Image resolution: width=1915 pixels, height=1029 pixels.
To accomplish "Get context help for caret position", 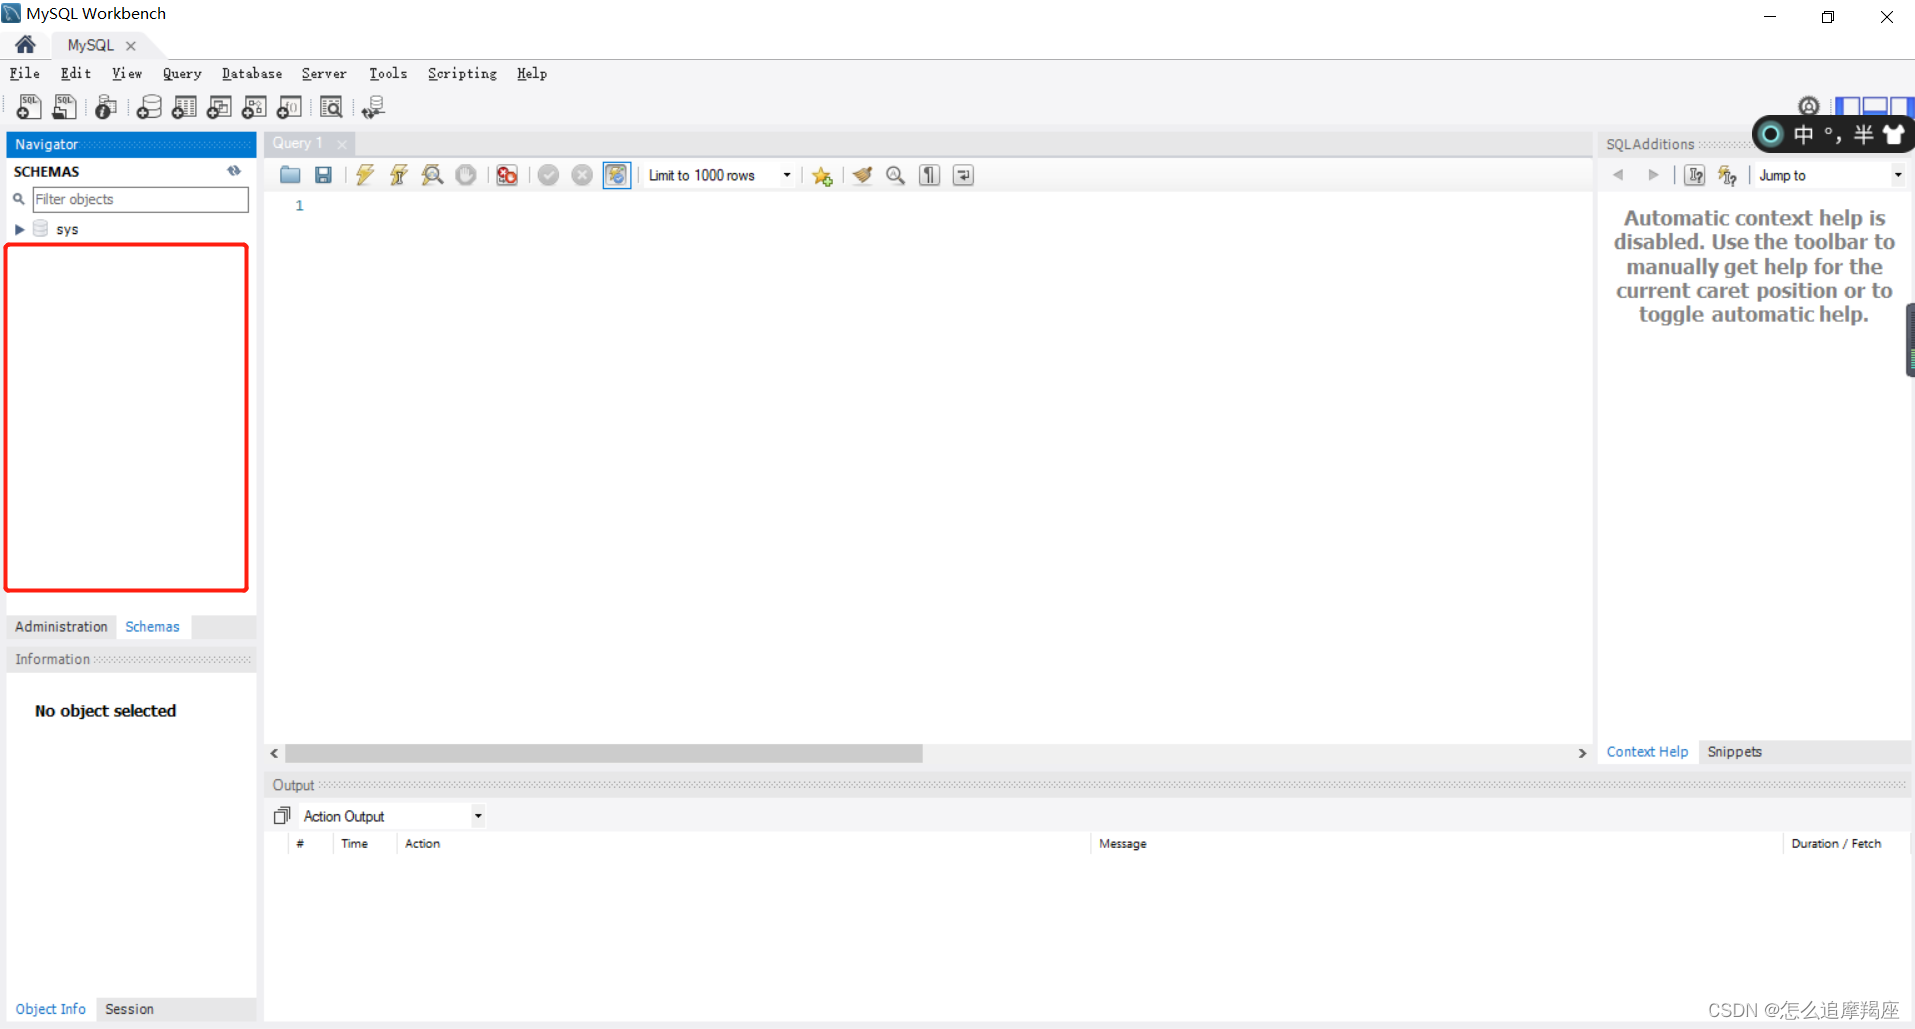I will click(1695, 175).
